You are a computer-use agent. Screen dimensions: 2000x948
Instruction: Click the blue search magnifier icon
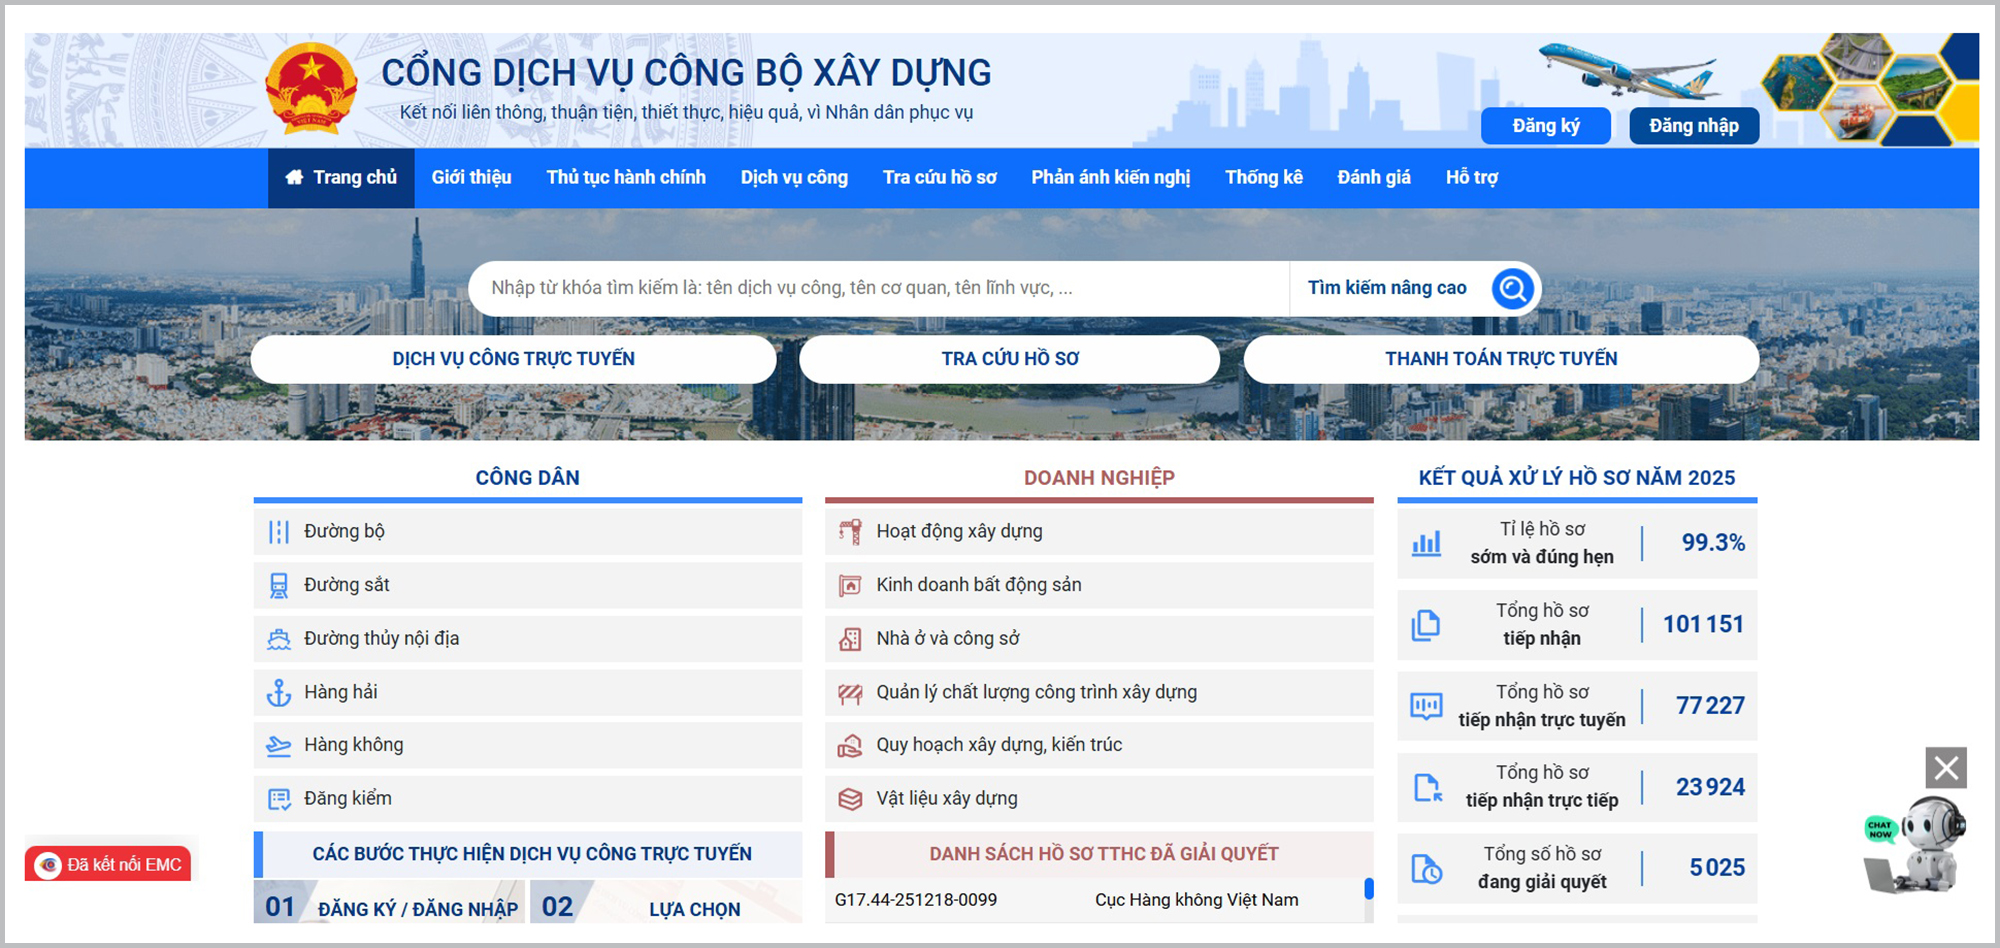1512,288
